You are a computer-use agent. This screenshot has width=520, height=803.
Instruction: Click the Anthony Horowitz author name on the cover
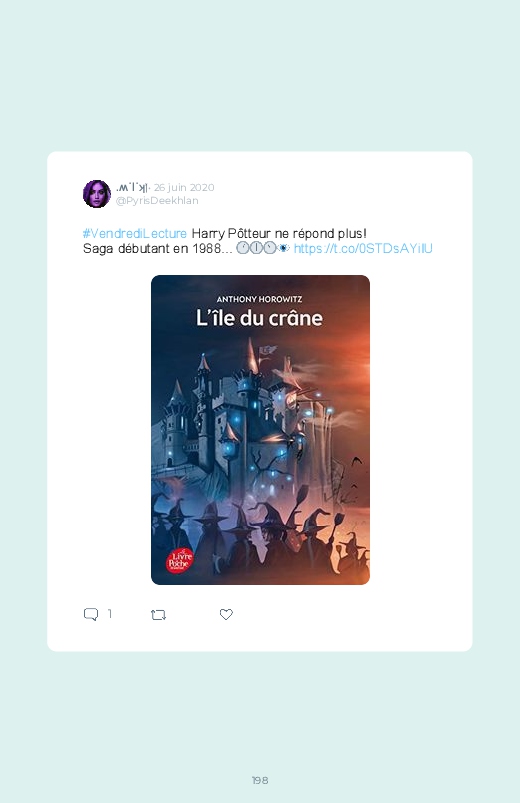click(259, 299)
